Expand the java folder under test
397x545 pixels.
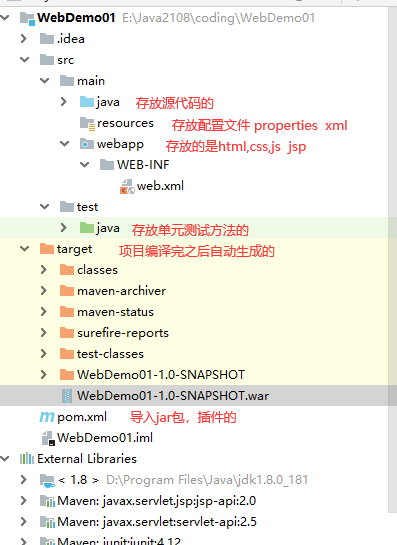[64, 227]
